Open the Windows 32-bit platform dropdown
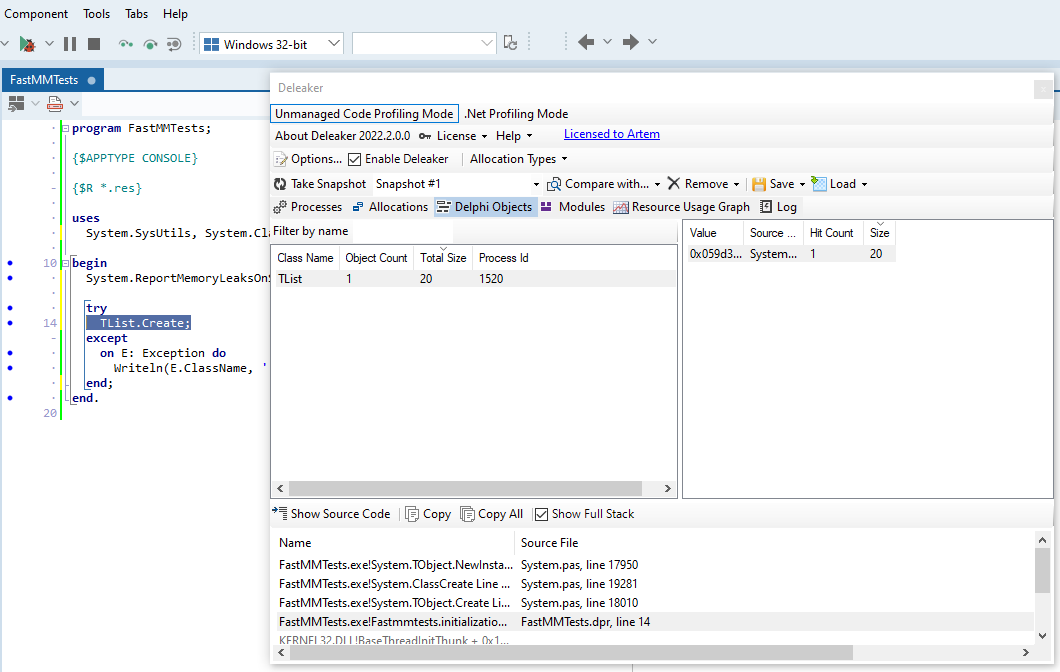Image resolution: width=1060 pixels, height=672 pixels. point(334,44)
